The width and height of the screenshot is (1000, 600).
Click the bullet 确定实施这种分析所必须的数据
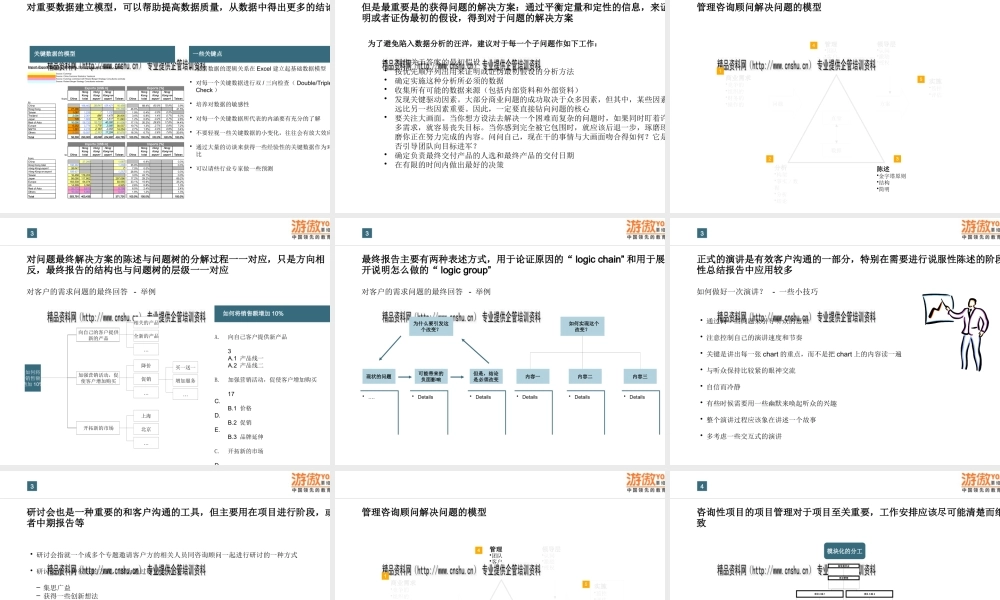(449, 81)
